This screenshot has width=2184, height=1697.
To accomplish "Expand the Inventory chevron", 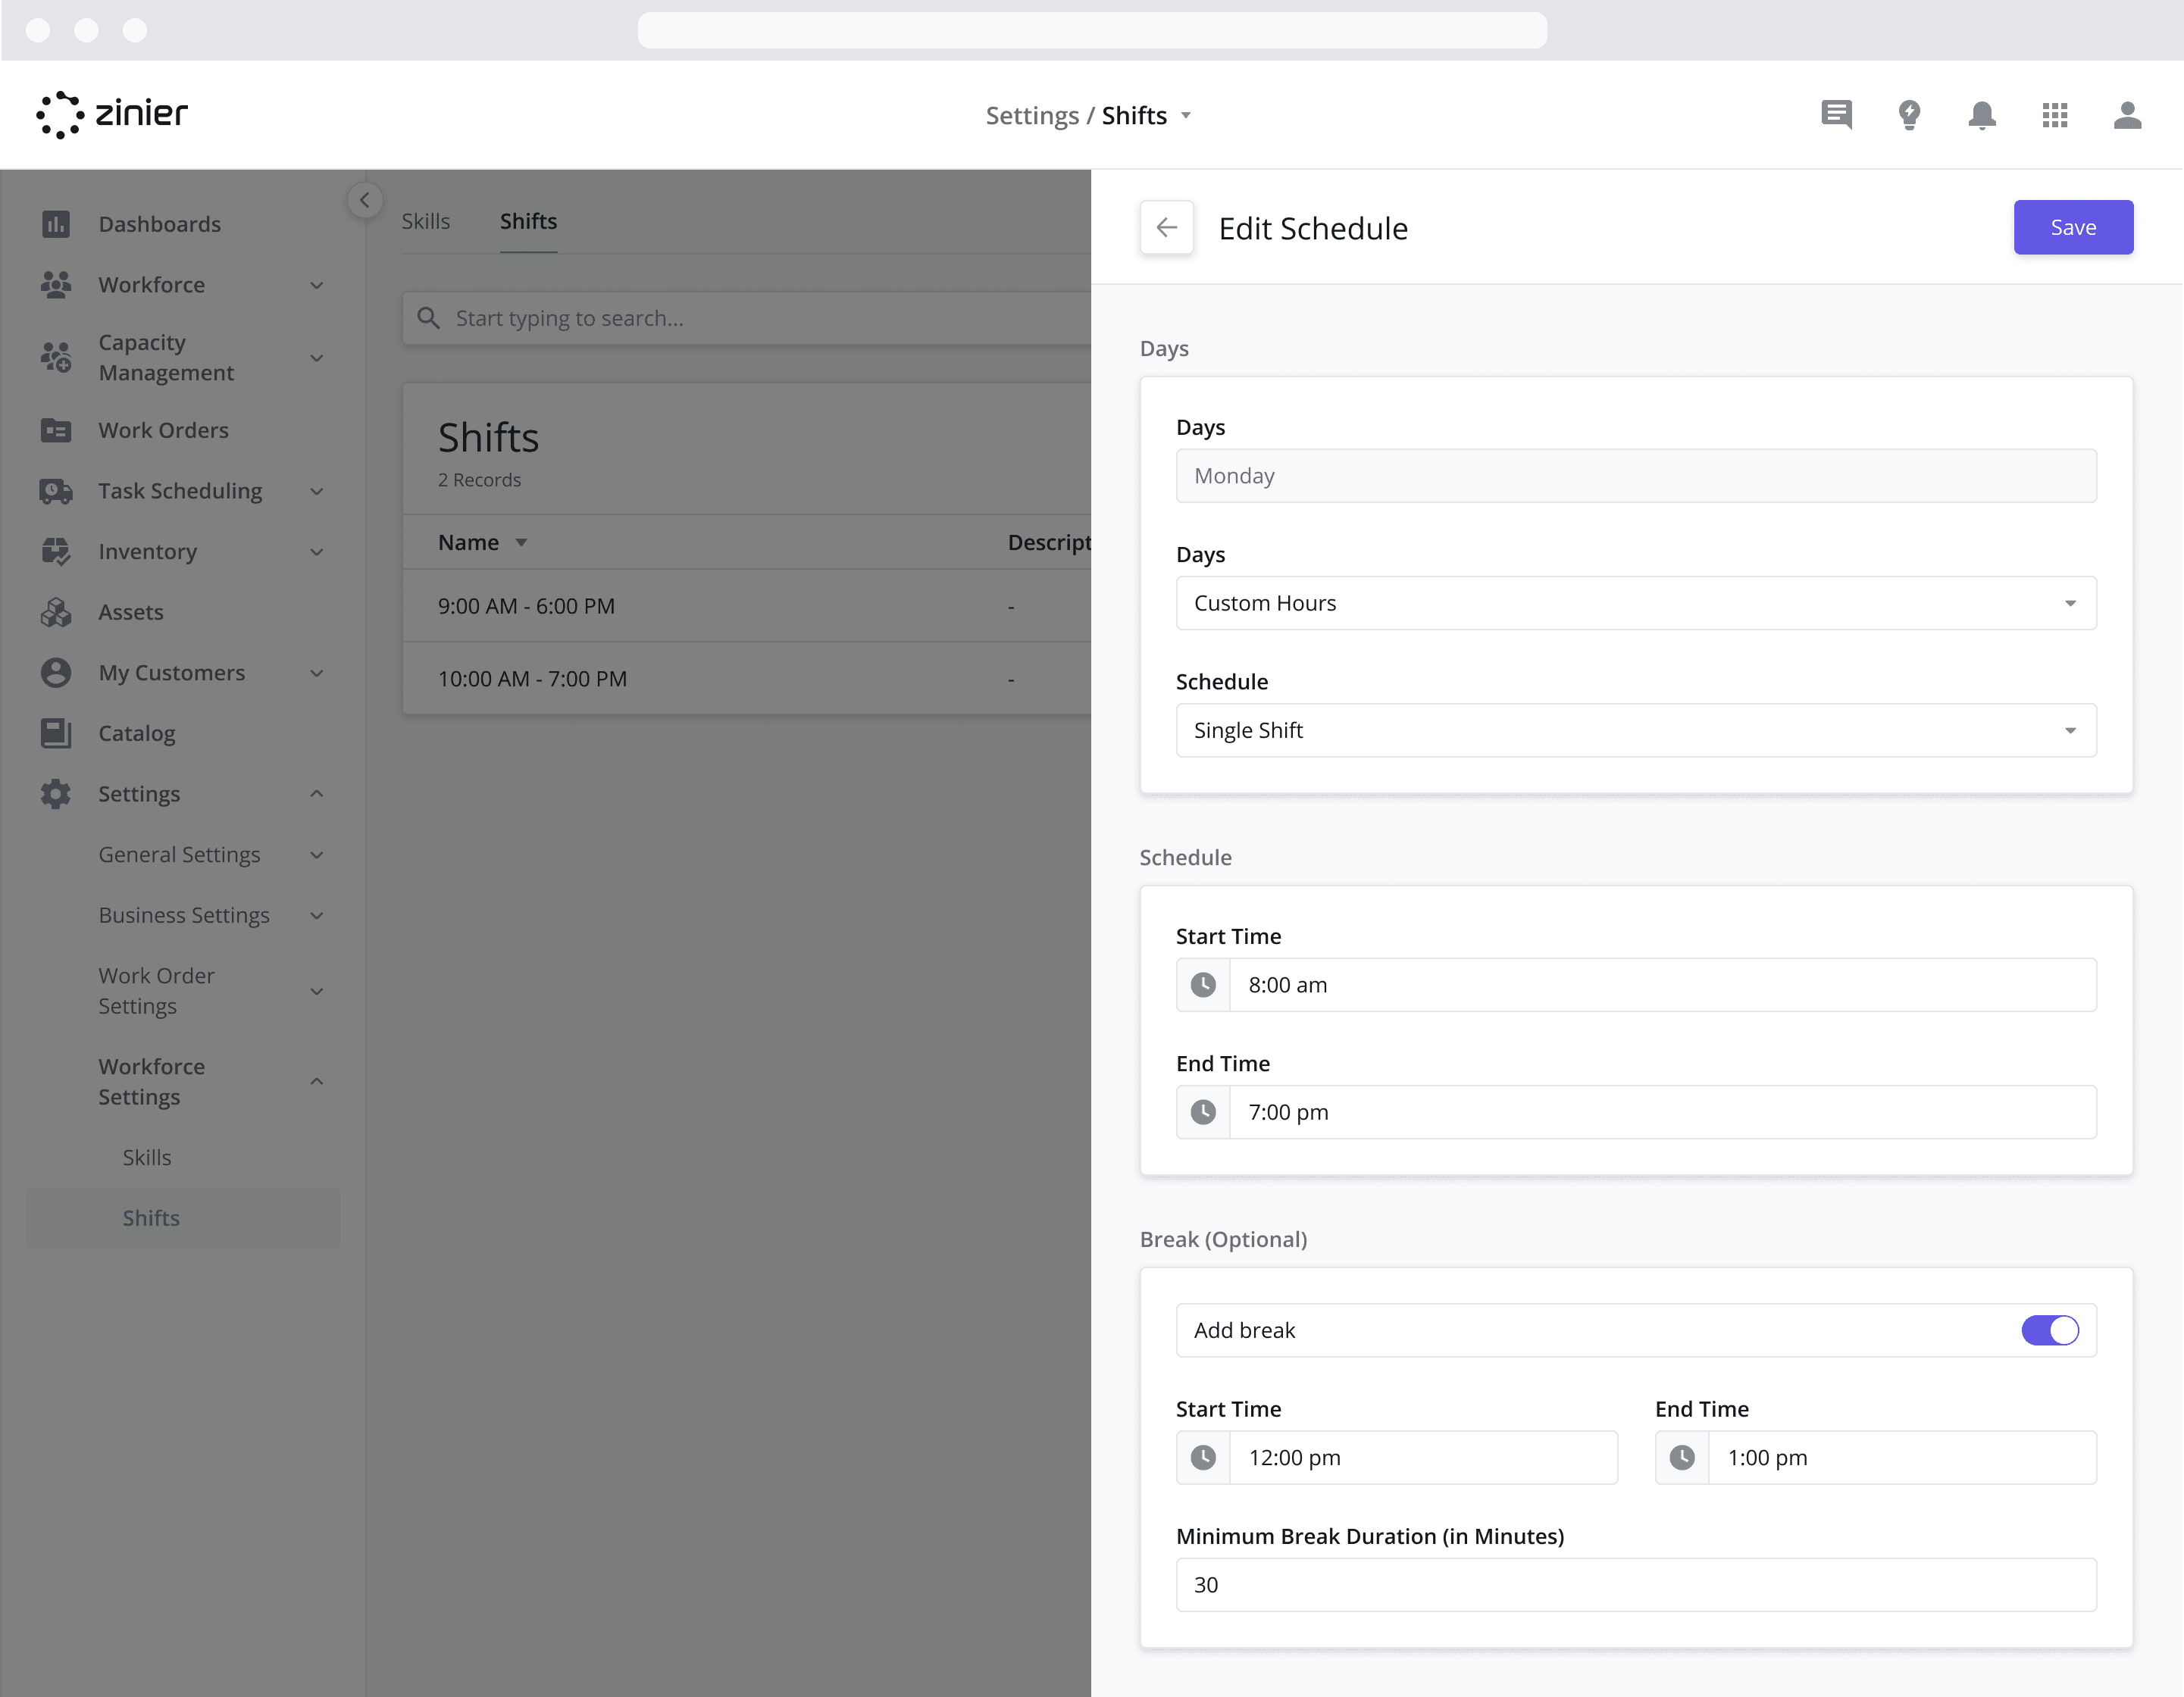I will coord(317,552).
